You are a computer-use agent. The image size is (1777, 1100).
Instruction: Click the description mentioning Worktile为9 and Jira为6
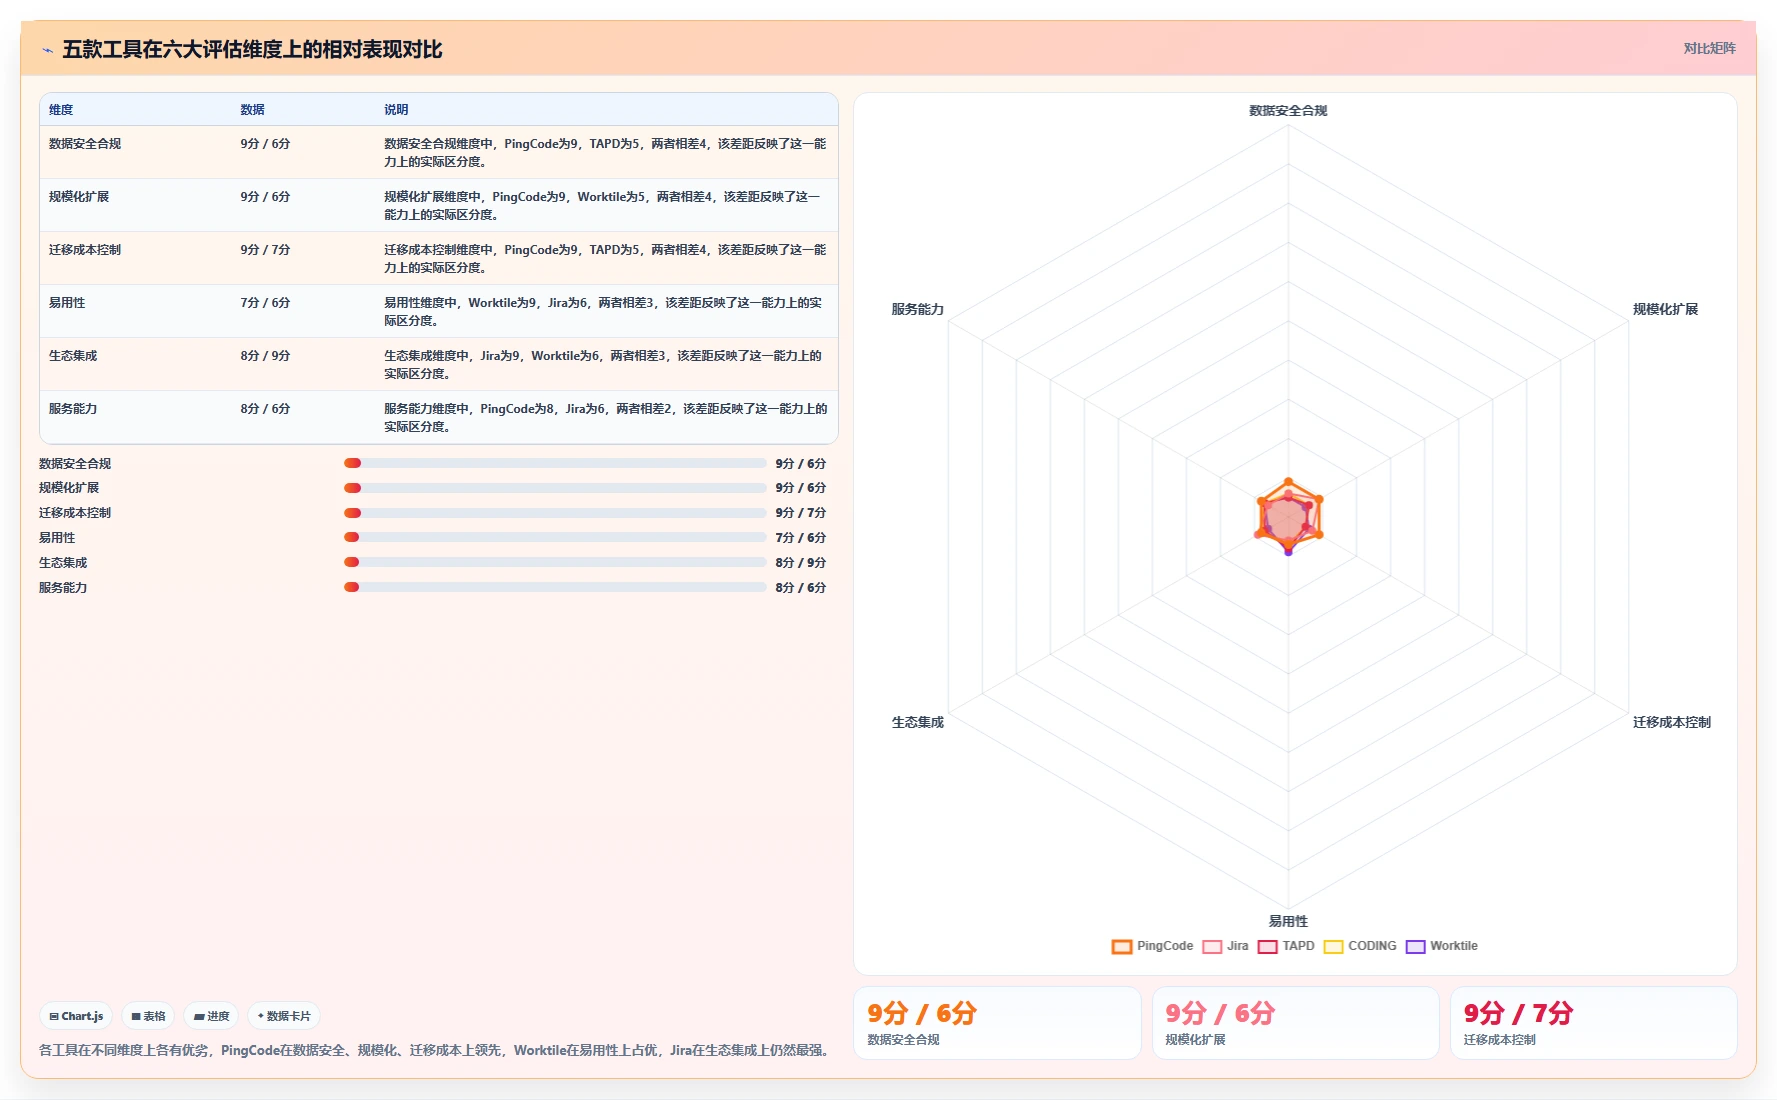603,312
